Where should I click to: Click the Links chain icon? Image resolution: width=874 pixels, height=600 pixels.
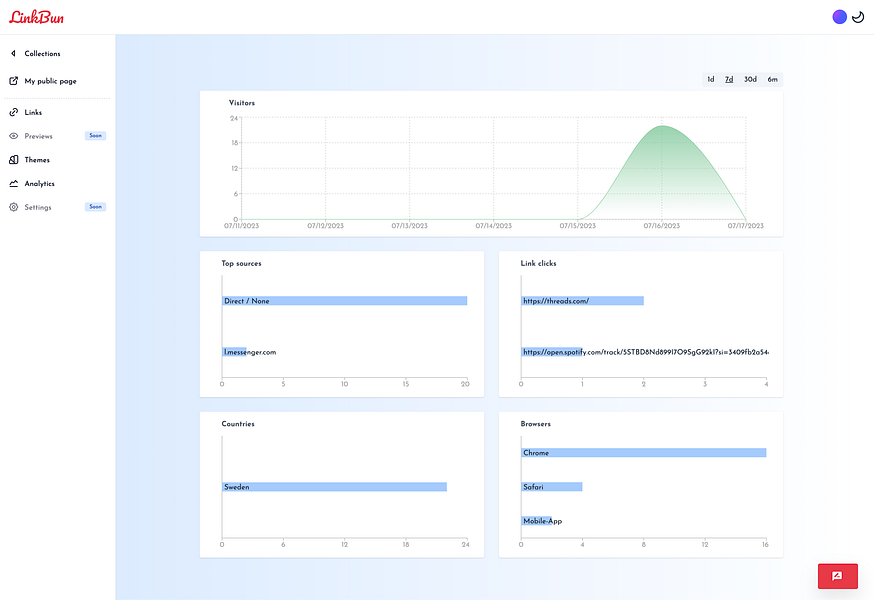13,112
